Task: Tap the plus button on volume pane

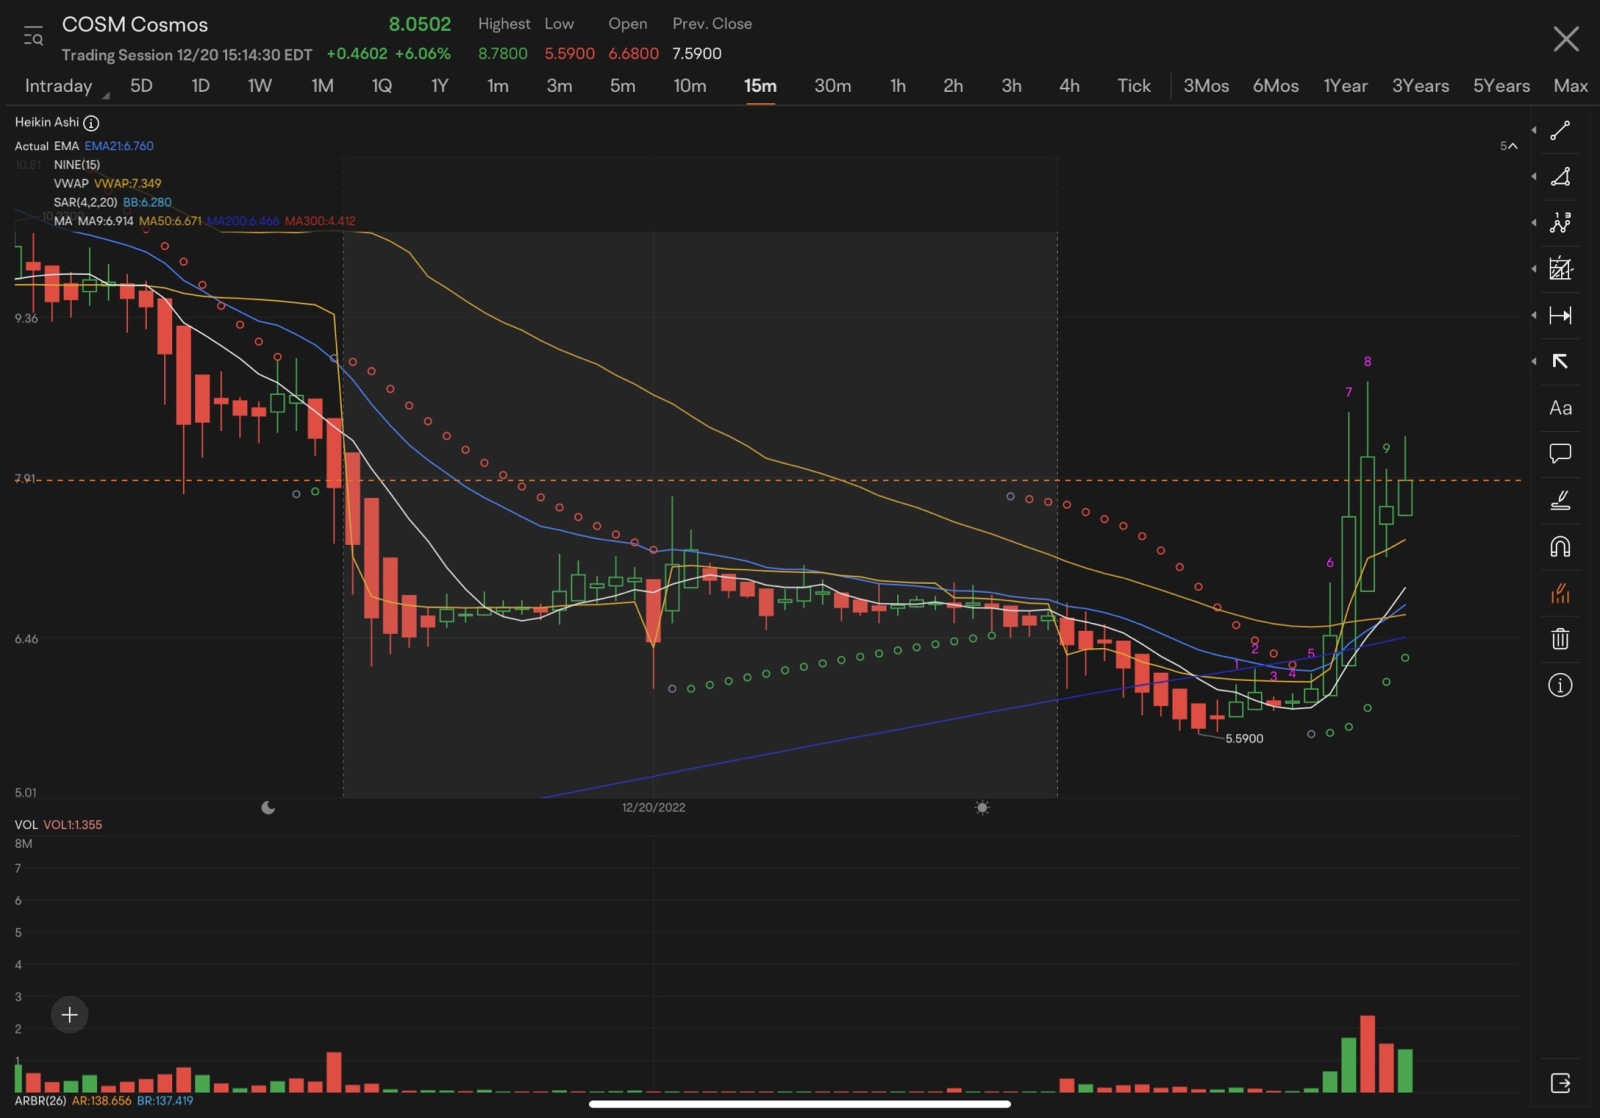Action: click(x=69, y=1015)
